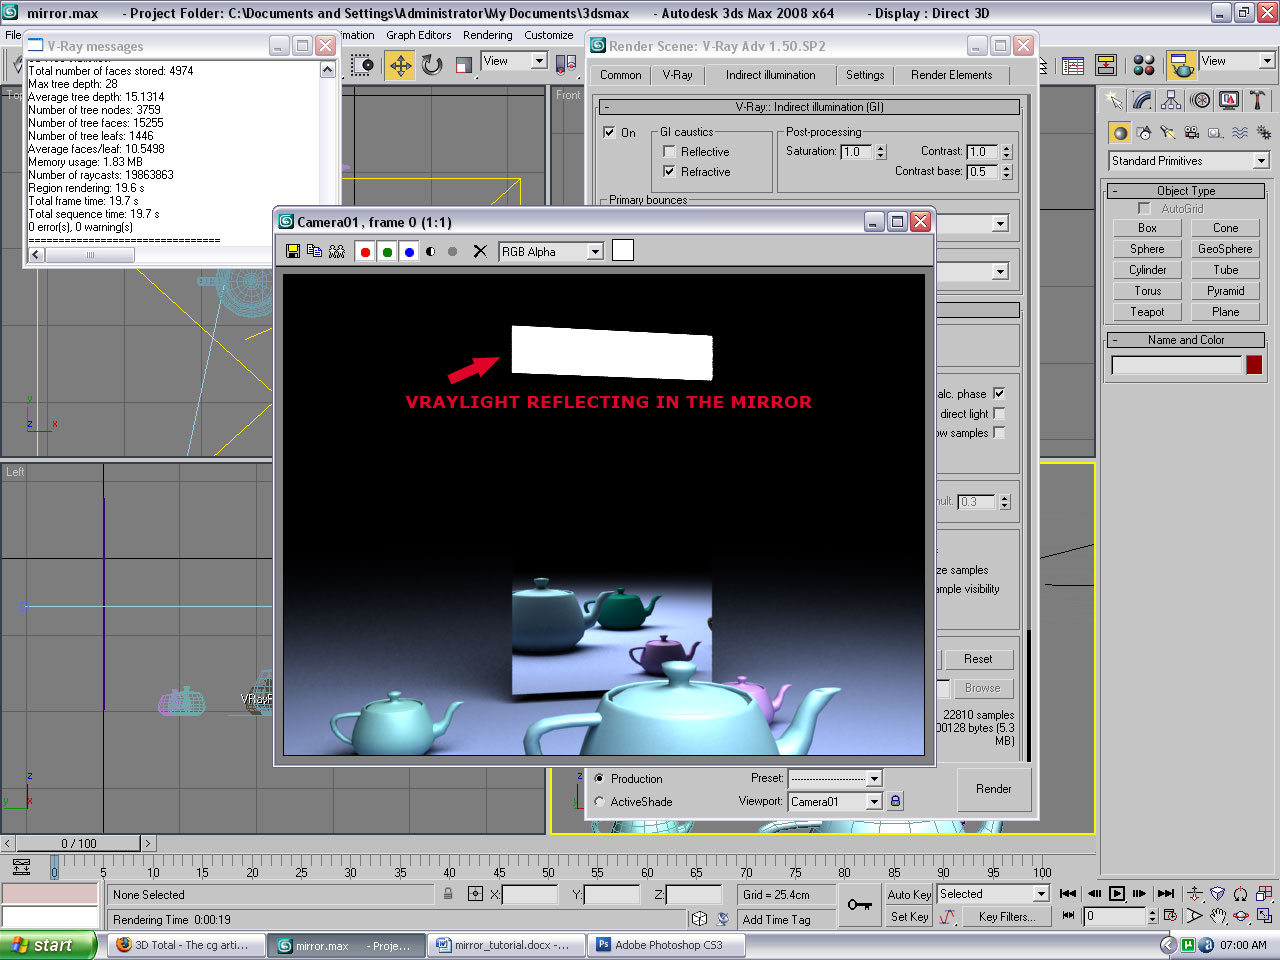Display the alpha channel of render
The image size is (1280, 960).
click(431, 252)
